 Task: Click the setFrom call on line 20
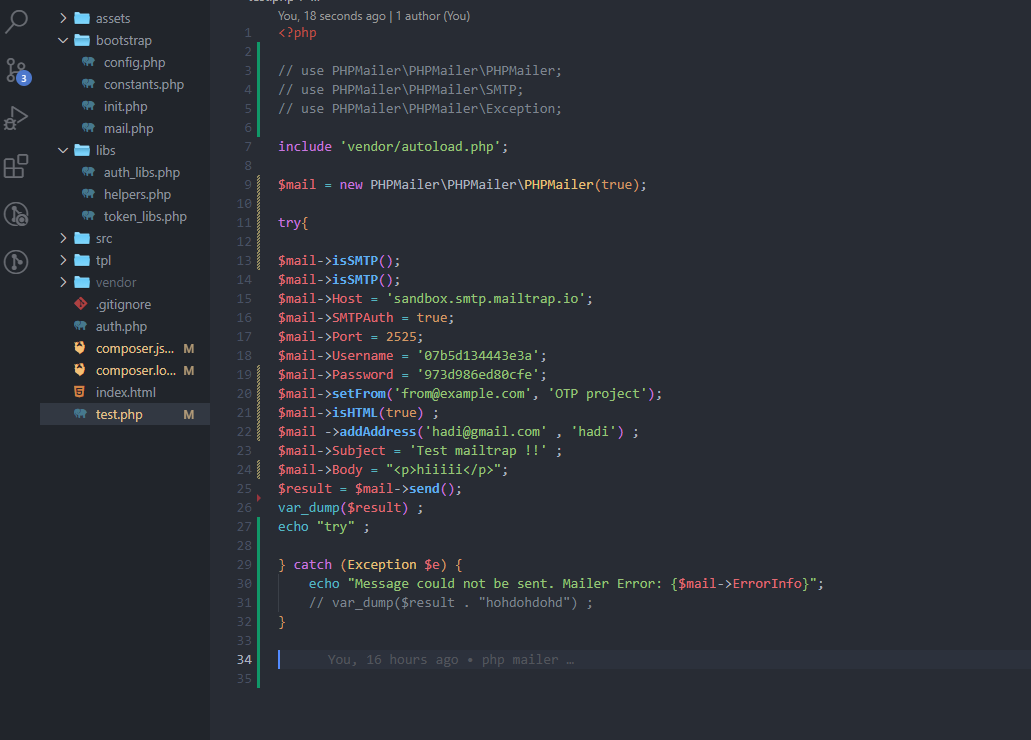click(470, 394)
